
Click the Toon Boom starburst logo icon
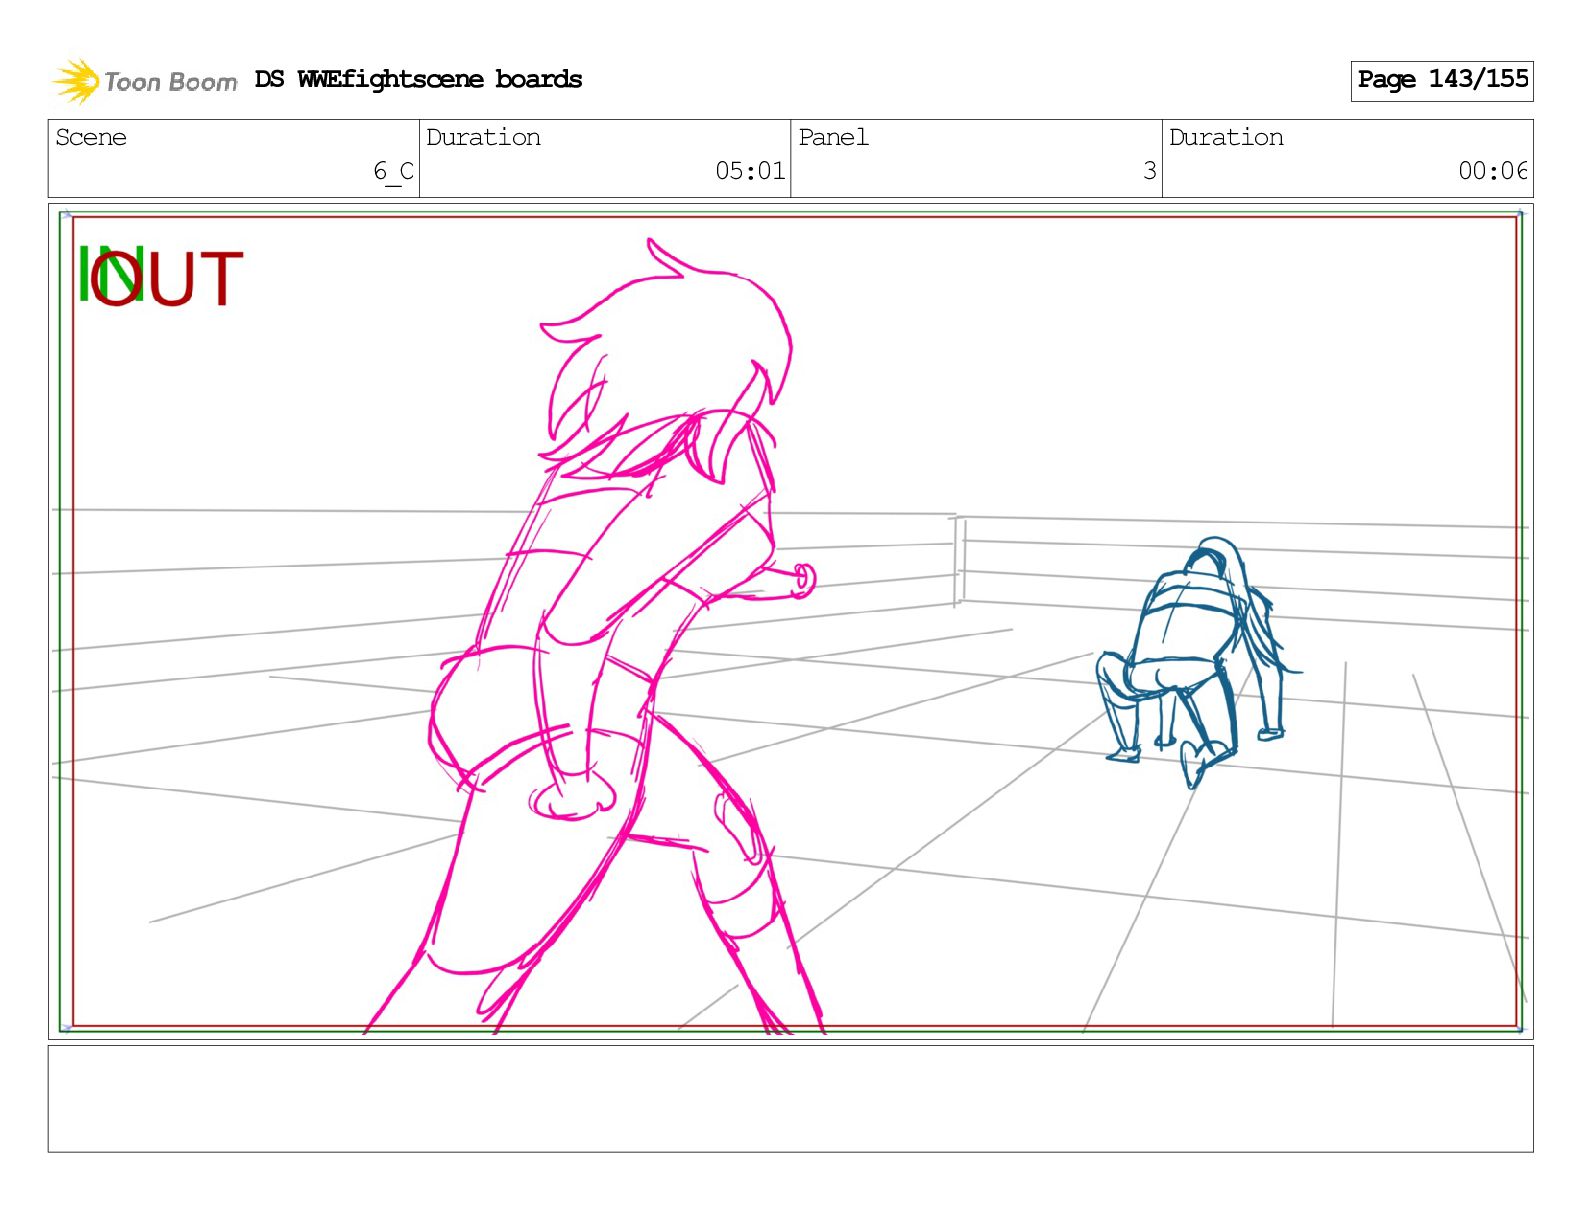tap(75, 81)
